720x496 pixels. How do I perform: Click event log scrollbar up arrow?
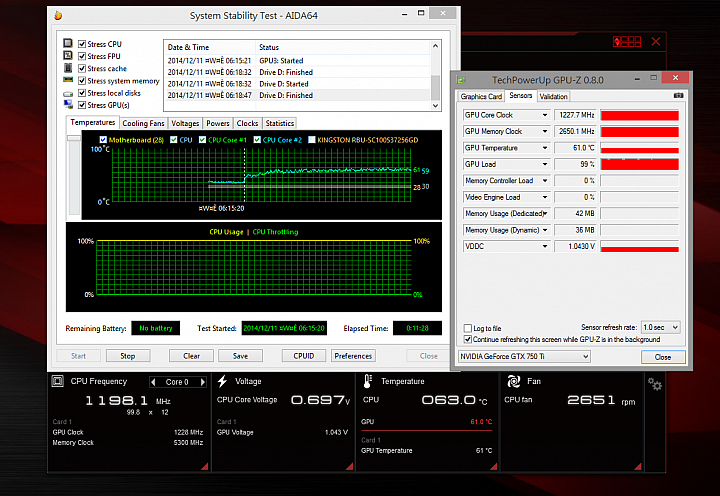435,46
